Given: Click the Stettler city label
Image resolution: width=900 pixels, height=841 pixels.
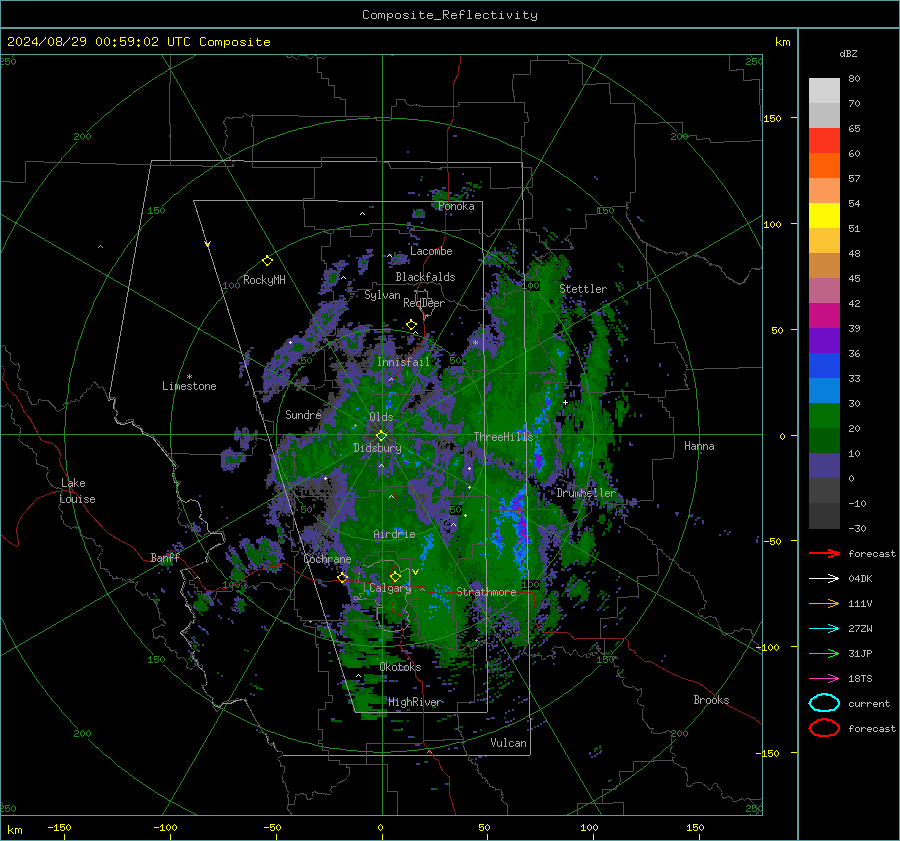Looking at the screenshot, I should (583, 289).
